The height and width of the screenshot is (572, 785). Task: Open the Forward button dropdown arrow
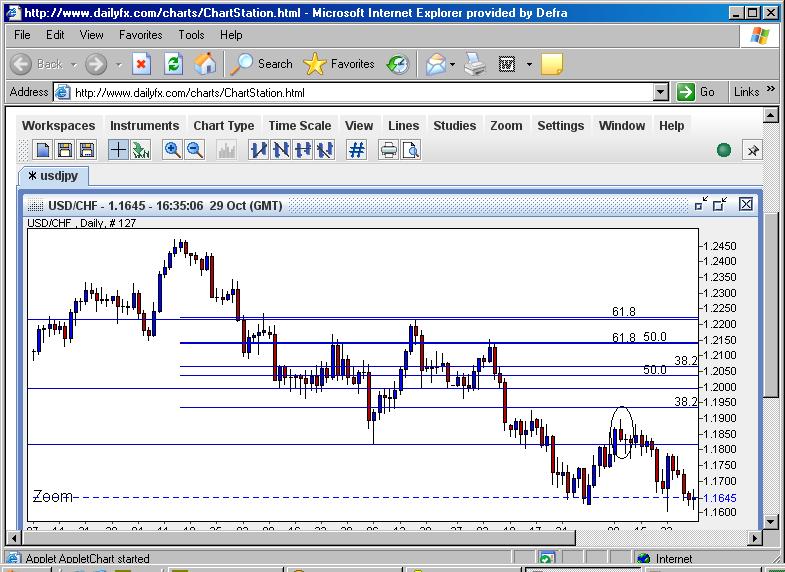(119, 65)
